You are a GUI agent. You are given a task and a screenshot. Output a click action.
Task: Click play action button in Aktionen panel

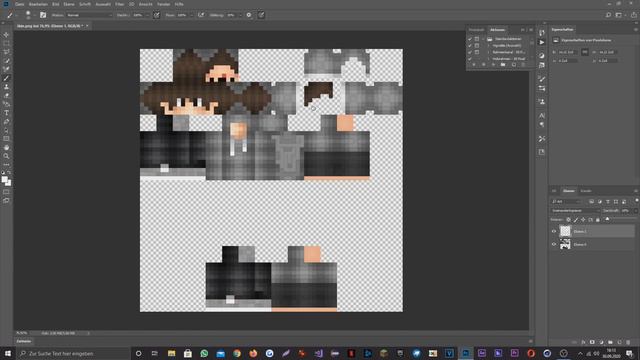tap(493, 64)
